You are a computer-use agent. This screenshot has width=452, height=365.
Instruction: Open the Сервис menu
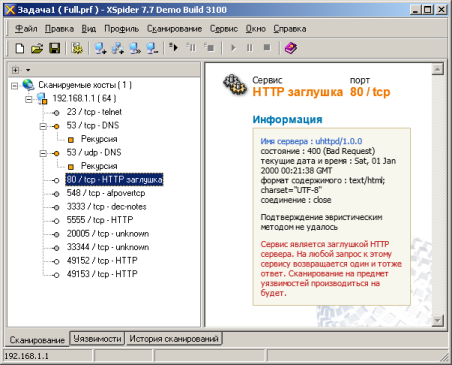coord(224,29)
